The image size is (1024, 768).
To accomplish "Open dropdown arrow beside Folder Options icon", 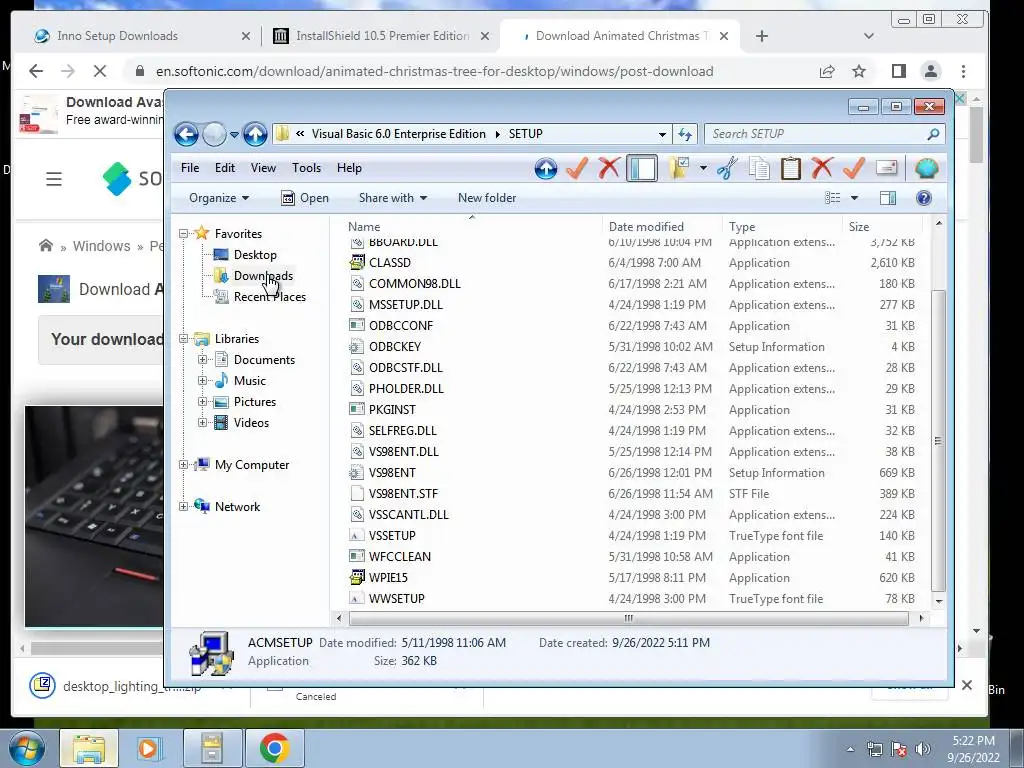I will coord(703,168).
